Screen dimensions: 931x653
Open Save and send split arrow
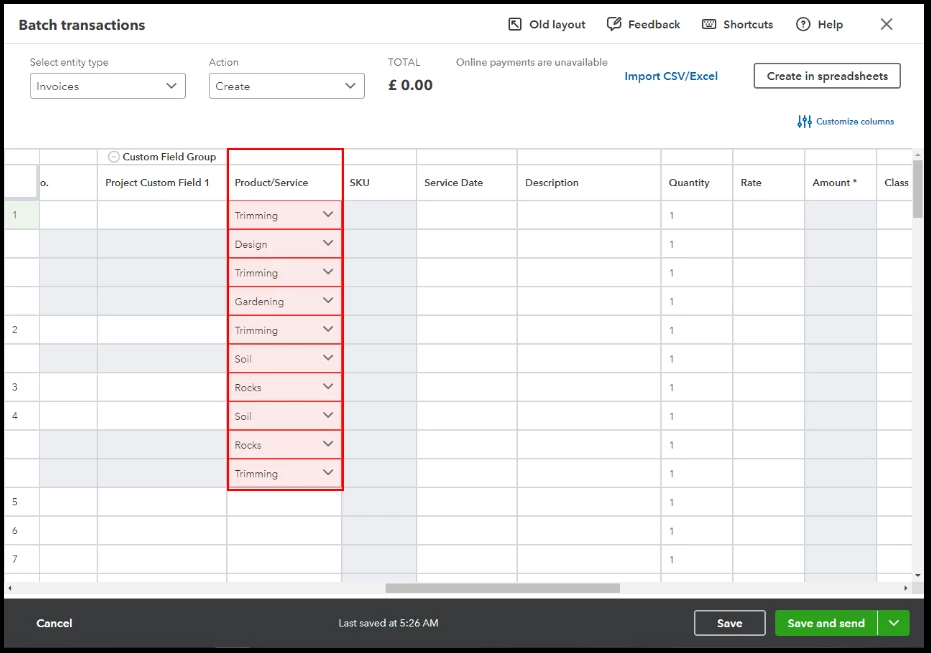pos(894,623)
